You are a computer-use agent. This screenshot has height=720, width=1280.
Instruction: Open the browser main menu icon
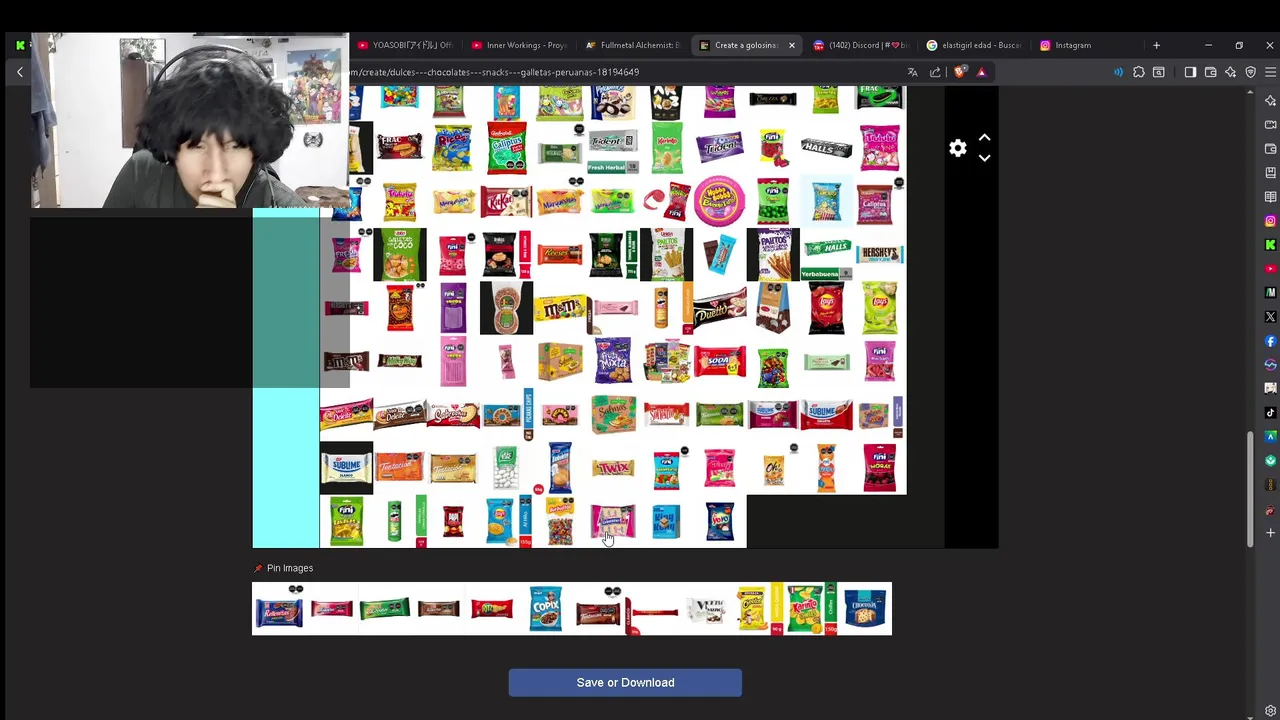[1270, 72]
